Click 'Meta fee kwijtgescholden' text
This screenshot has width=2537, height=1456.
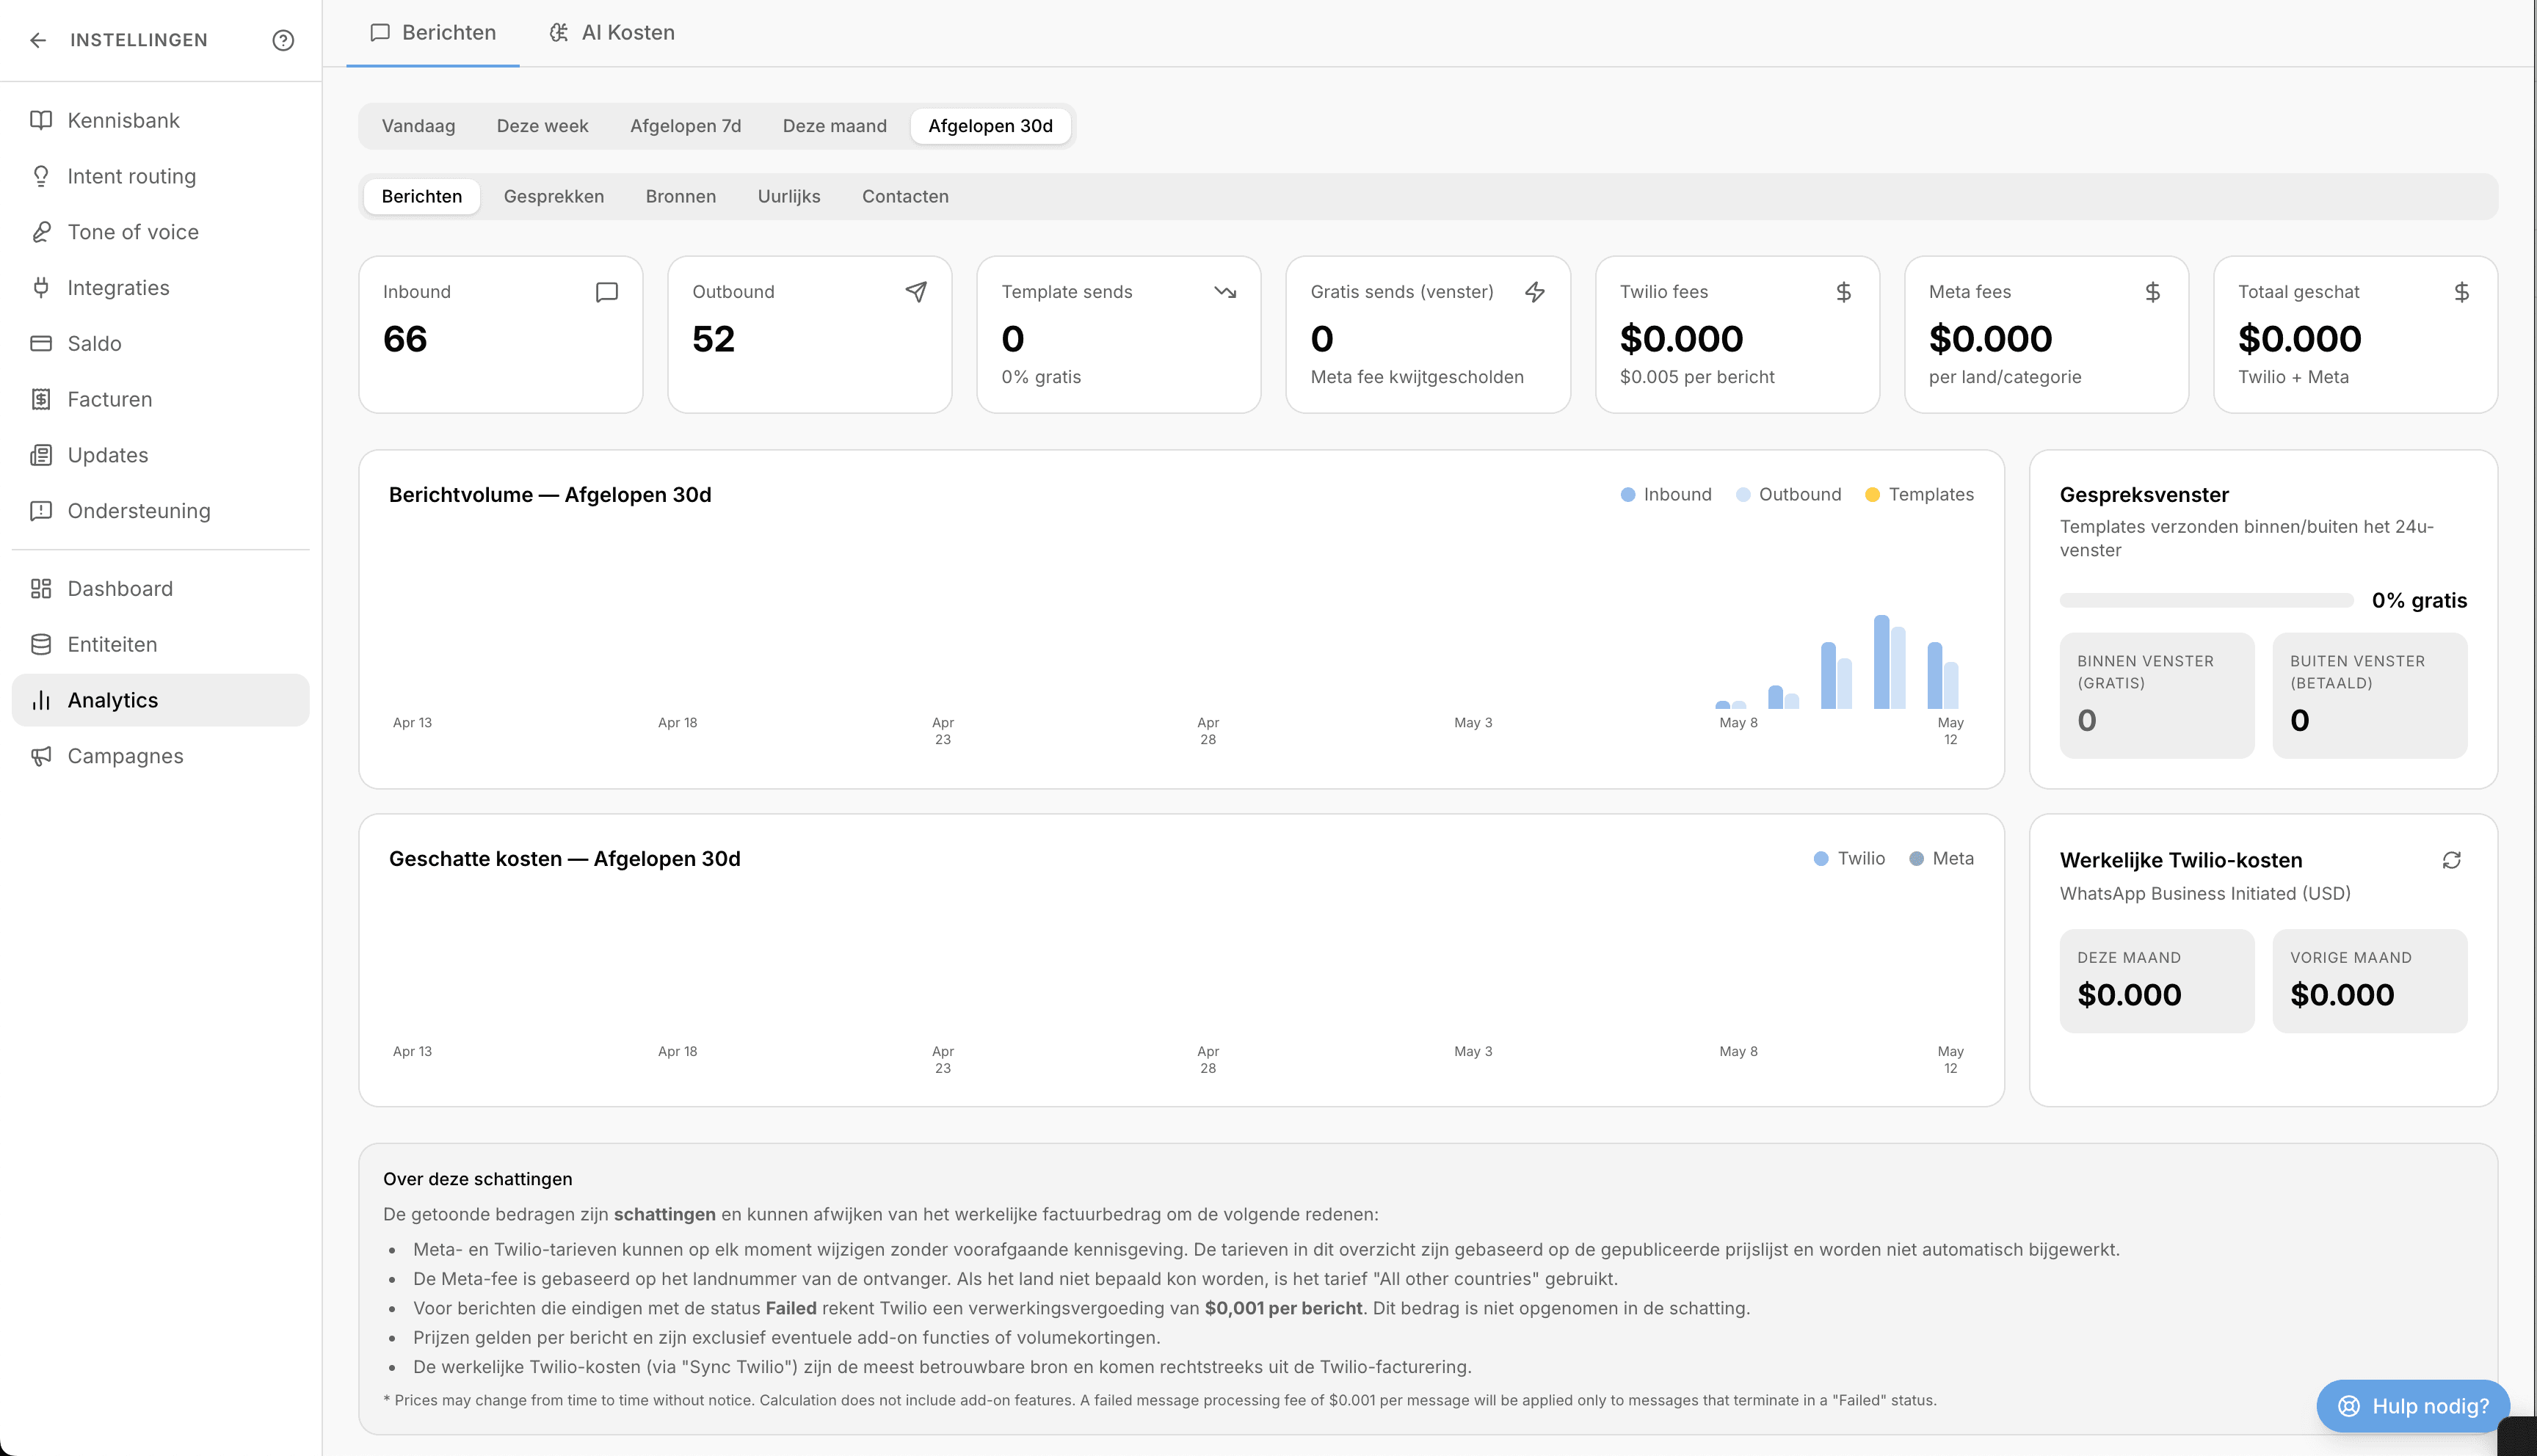[x=1417, y=377]
